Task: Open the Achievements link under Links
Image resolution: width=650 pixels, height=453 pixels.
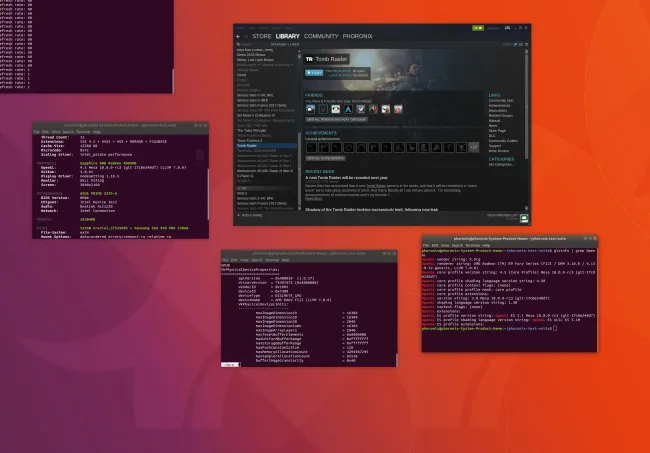Action: point(500,106)
